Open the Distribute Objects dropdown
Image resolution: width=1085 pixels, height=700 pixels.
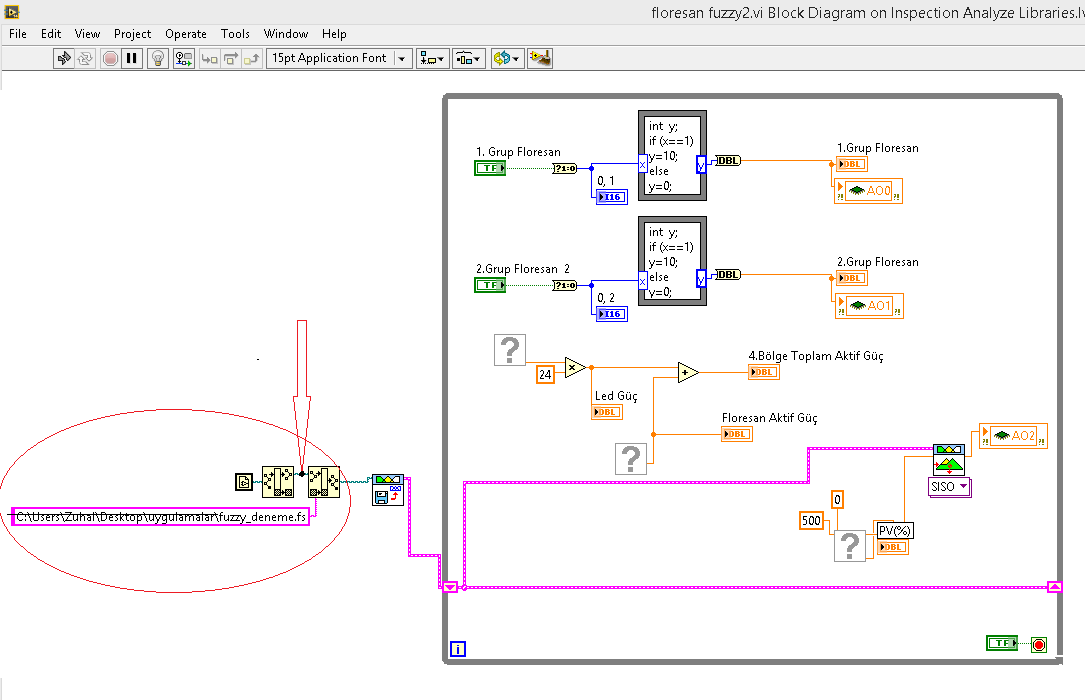tap(468, 58)
